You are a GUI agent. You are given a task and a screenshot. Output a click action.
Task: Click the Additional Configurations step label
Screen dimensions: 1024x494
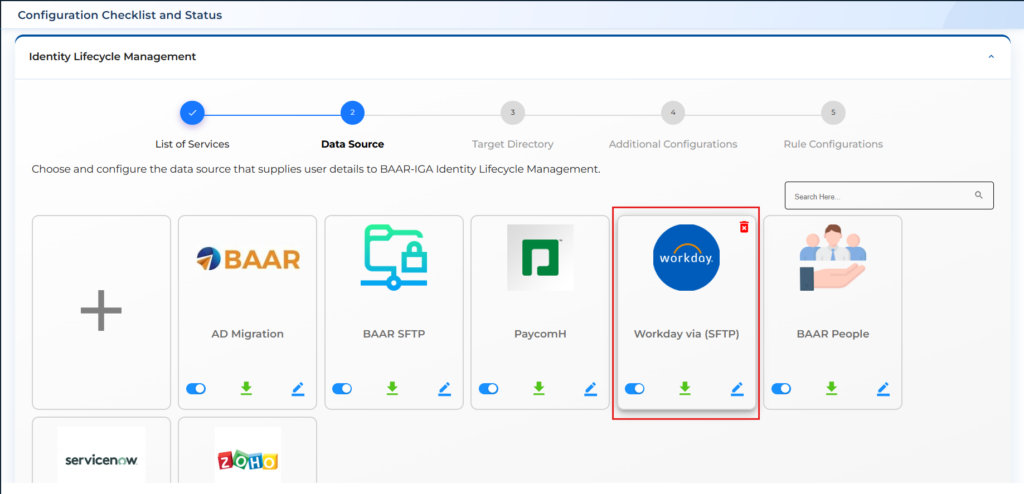click(673, 144)
